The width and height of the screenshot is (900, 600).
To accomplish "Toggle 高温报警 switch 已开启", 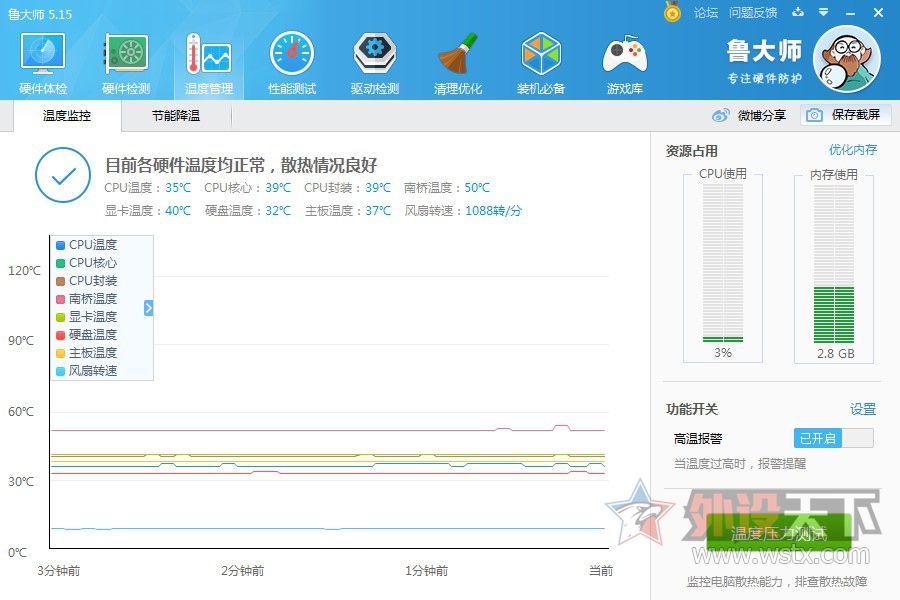I will click(834, 438).
